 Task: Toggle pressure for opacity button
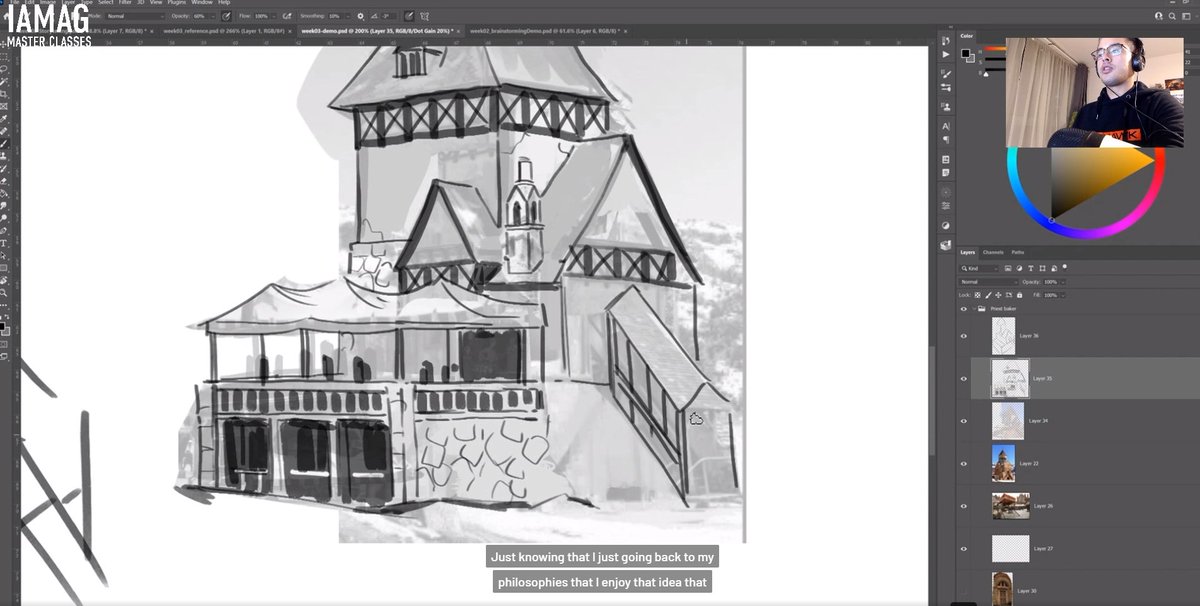point(226,16)
